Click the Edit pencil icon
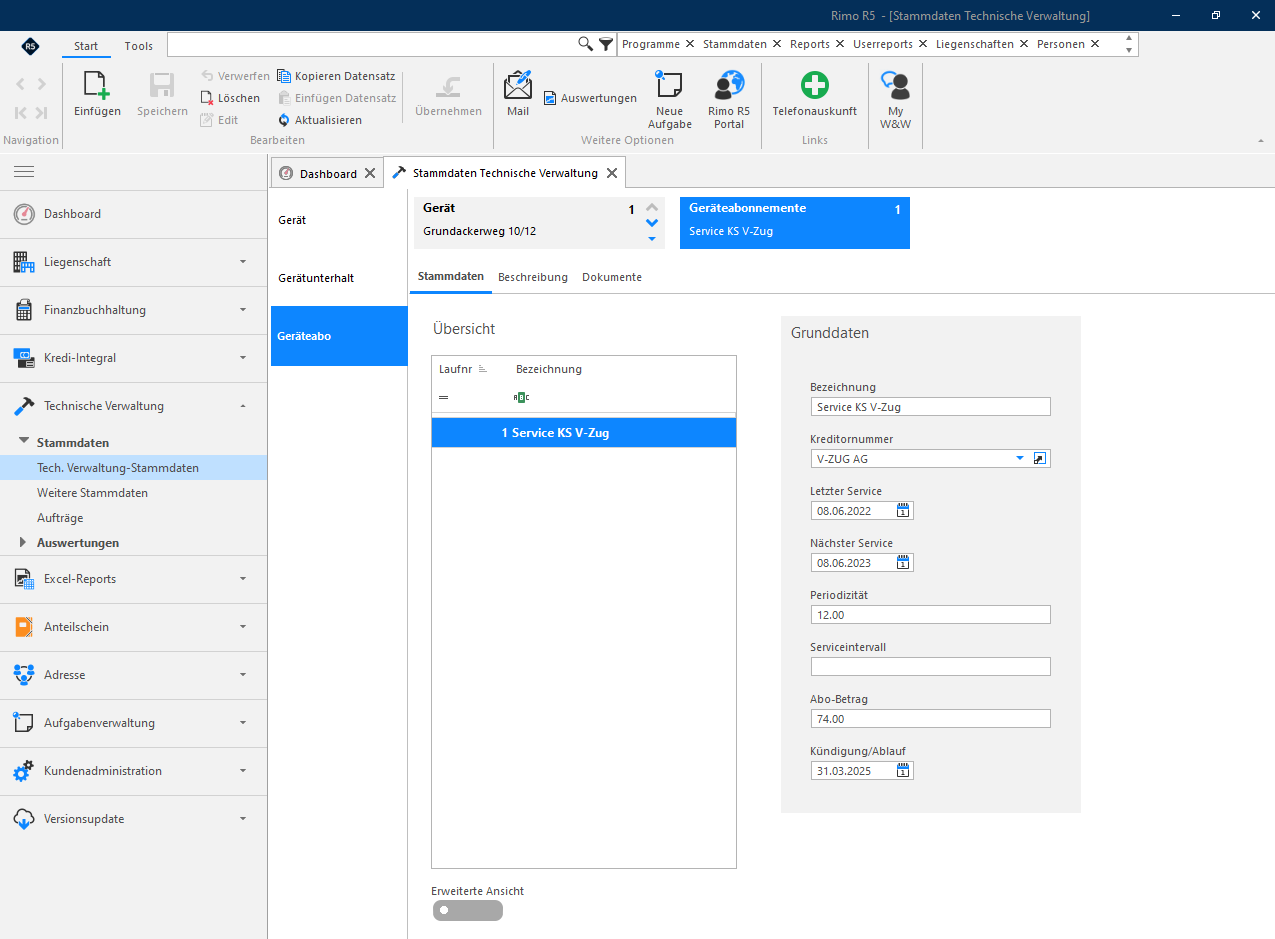Viewport: 1275px width, 939px height. [207, 120]
